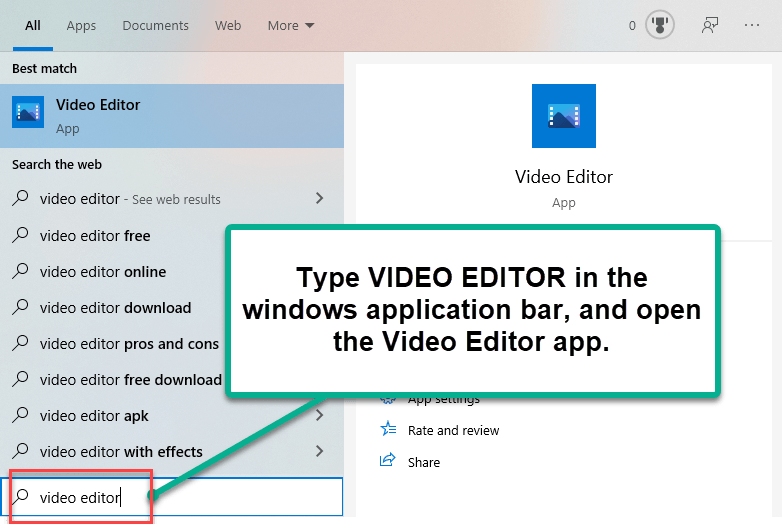Click the large Video Editor preview icon
Viewport: 782px width, 524px height.
click(564, 116)
